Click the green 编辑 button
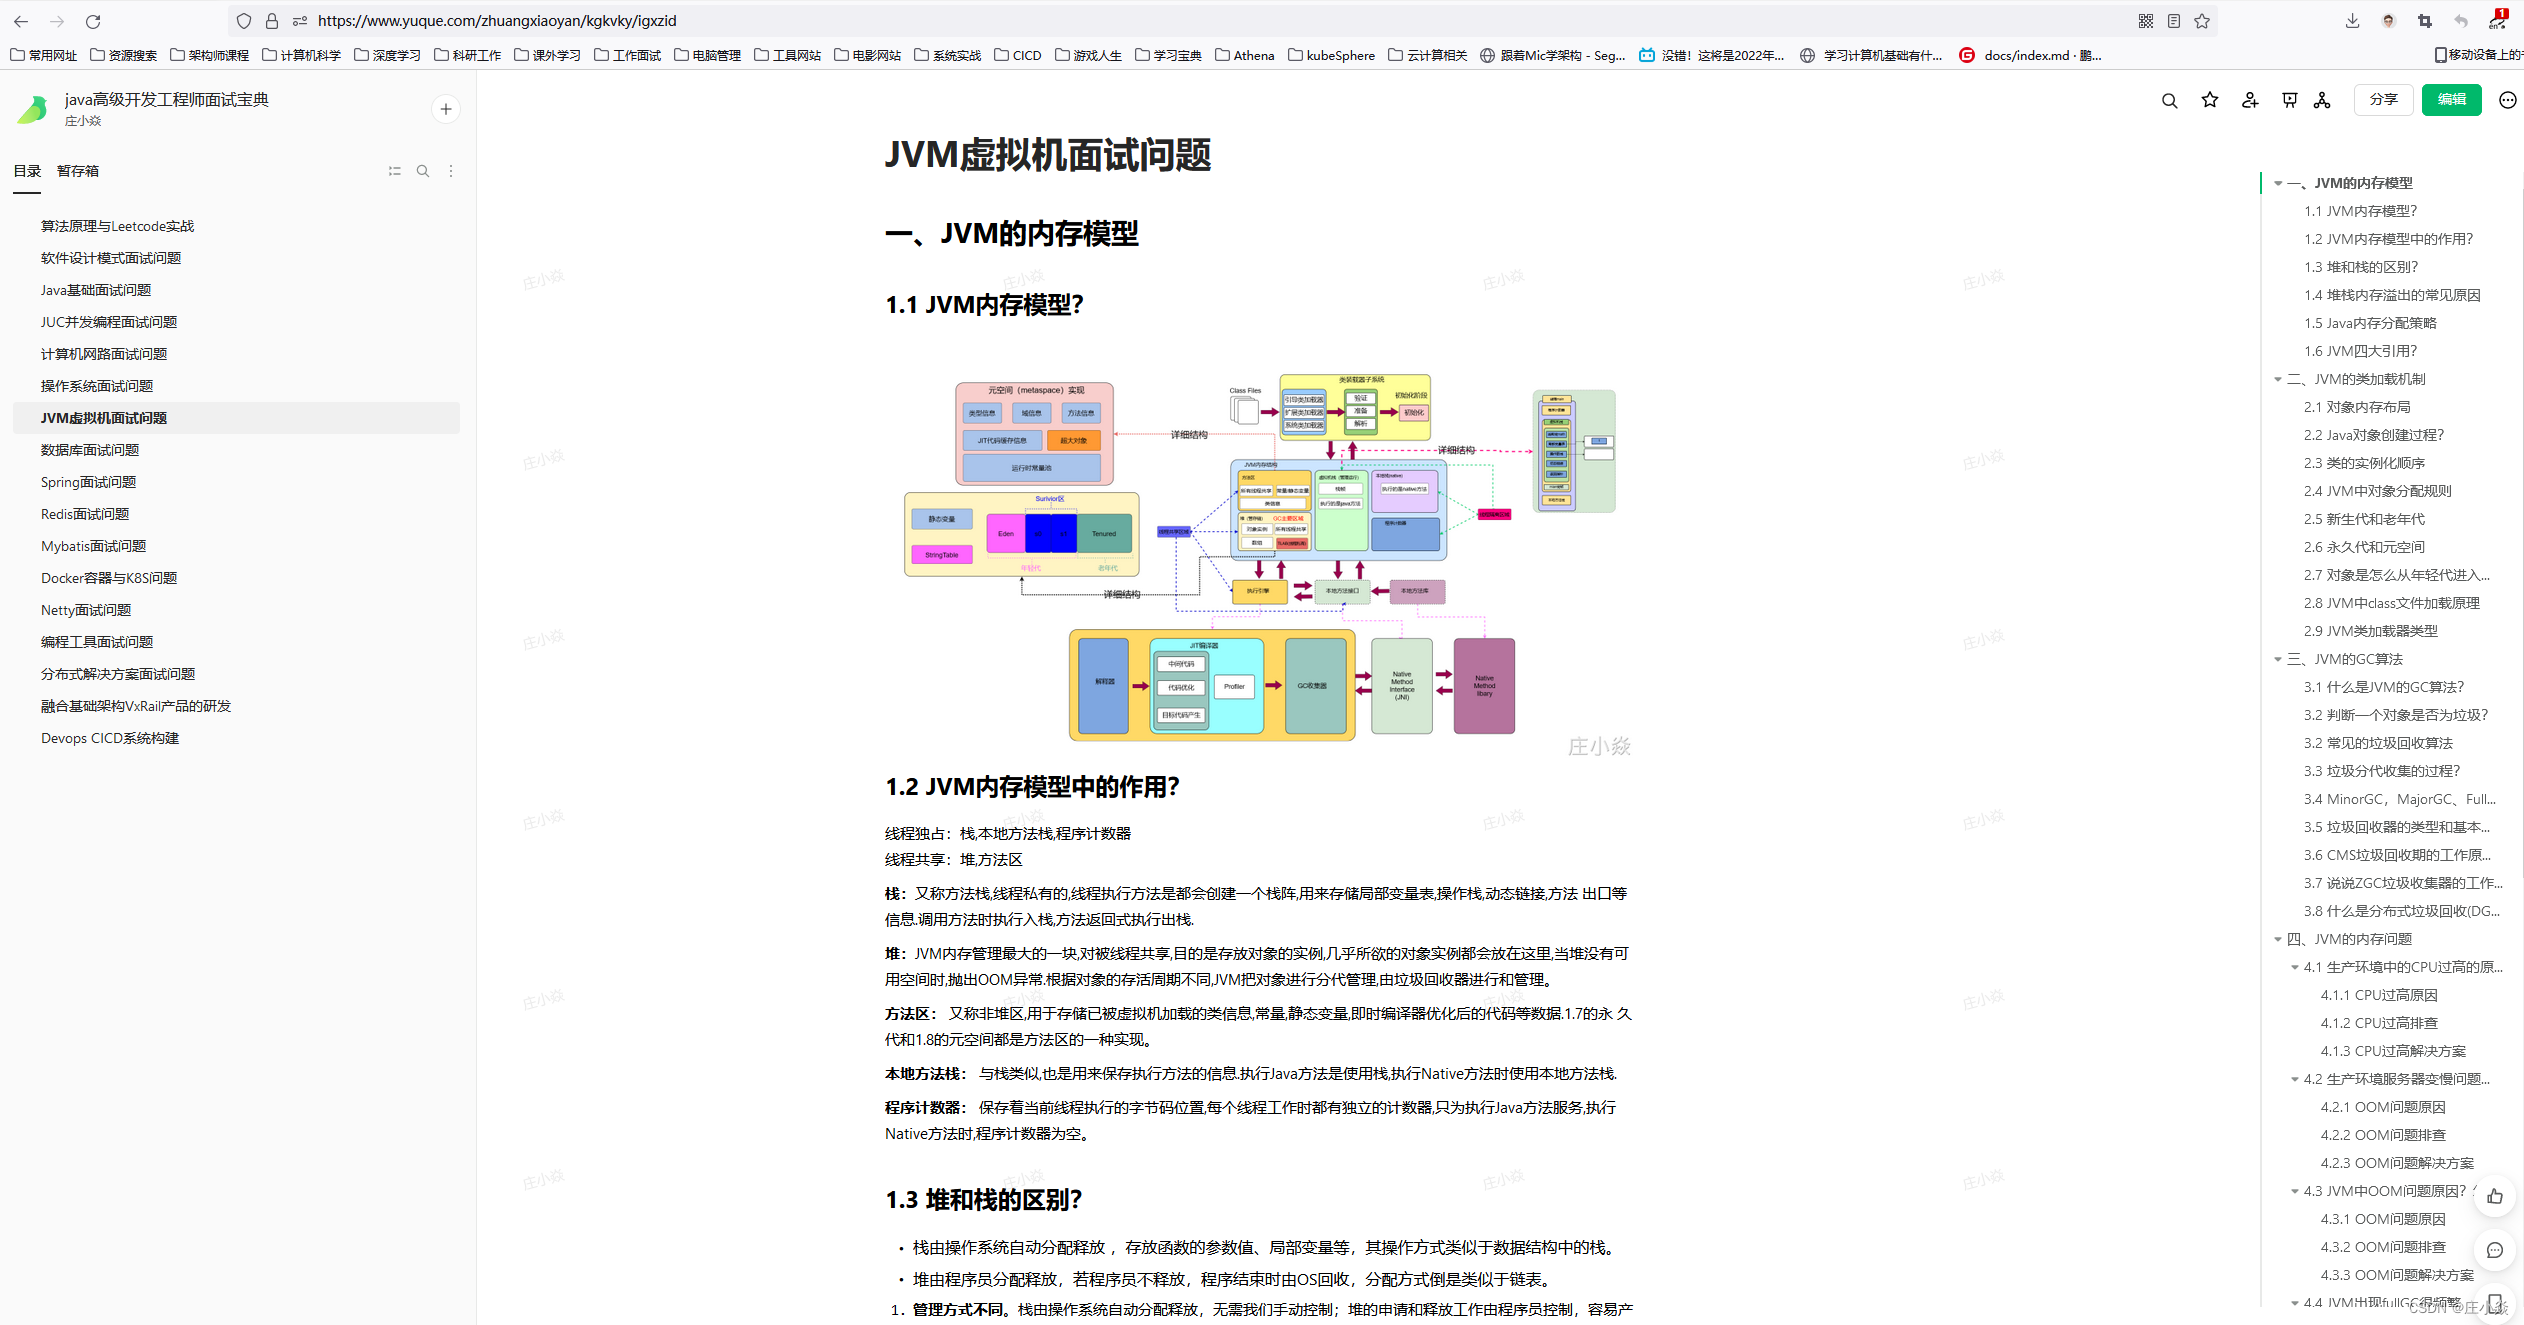 coord(2452,100)
